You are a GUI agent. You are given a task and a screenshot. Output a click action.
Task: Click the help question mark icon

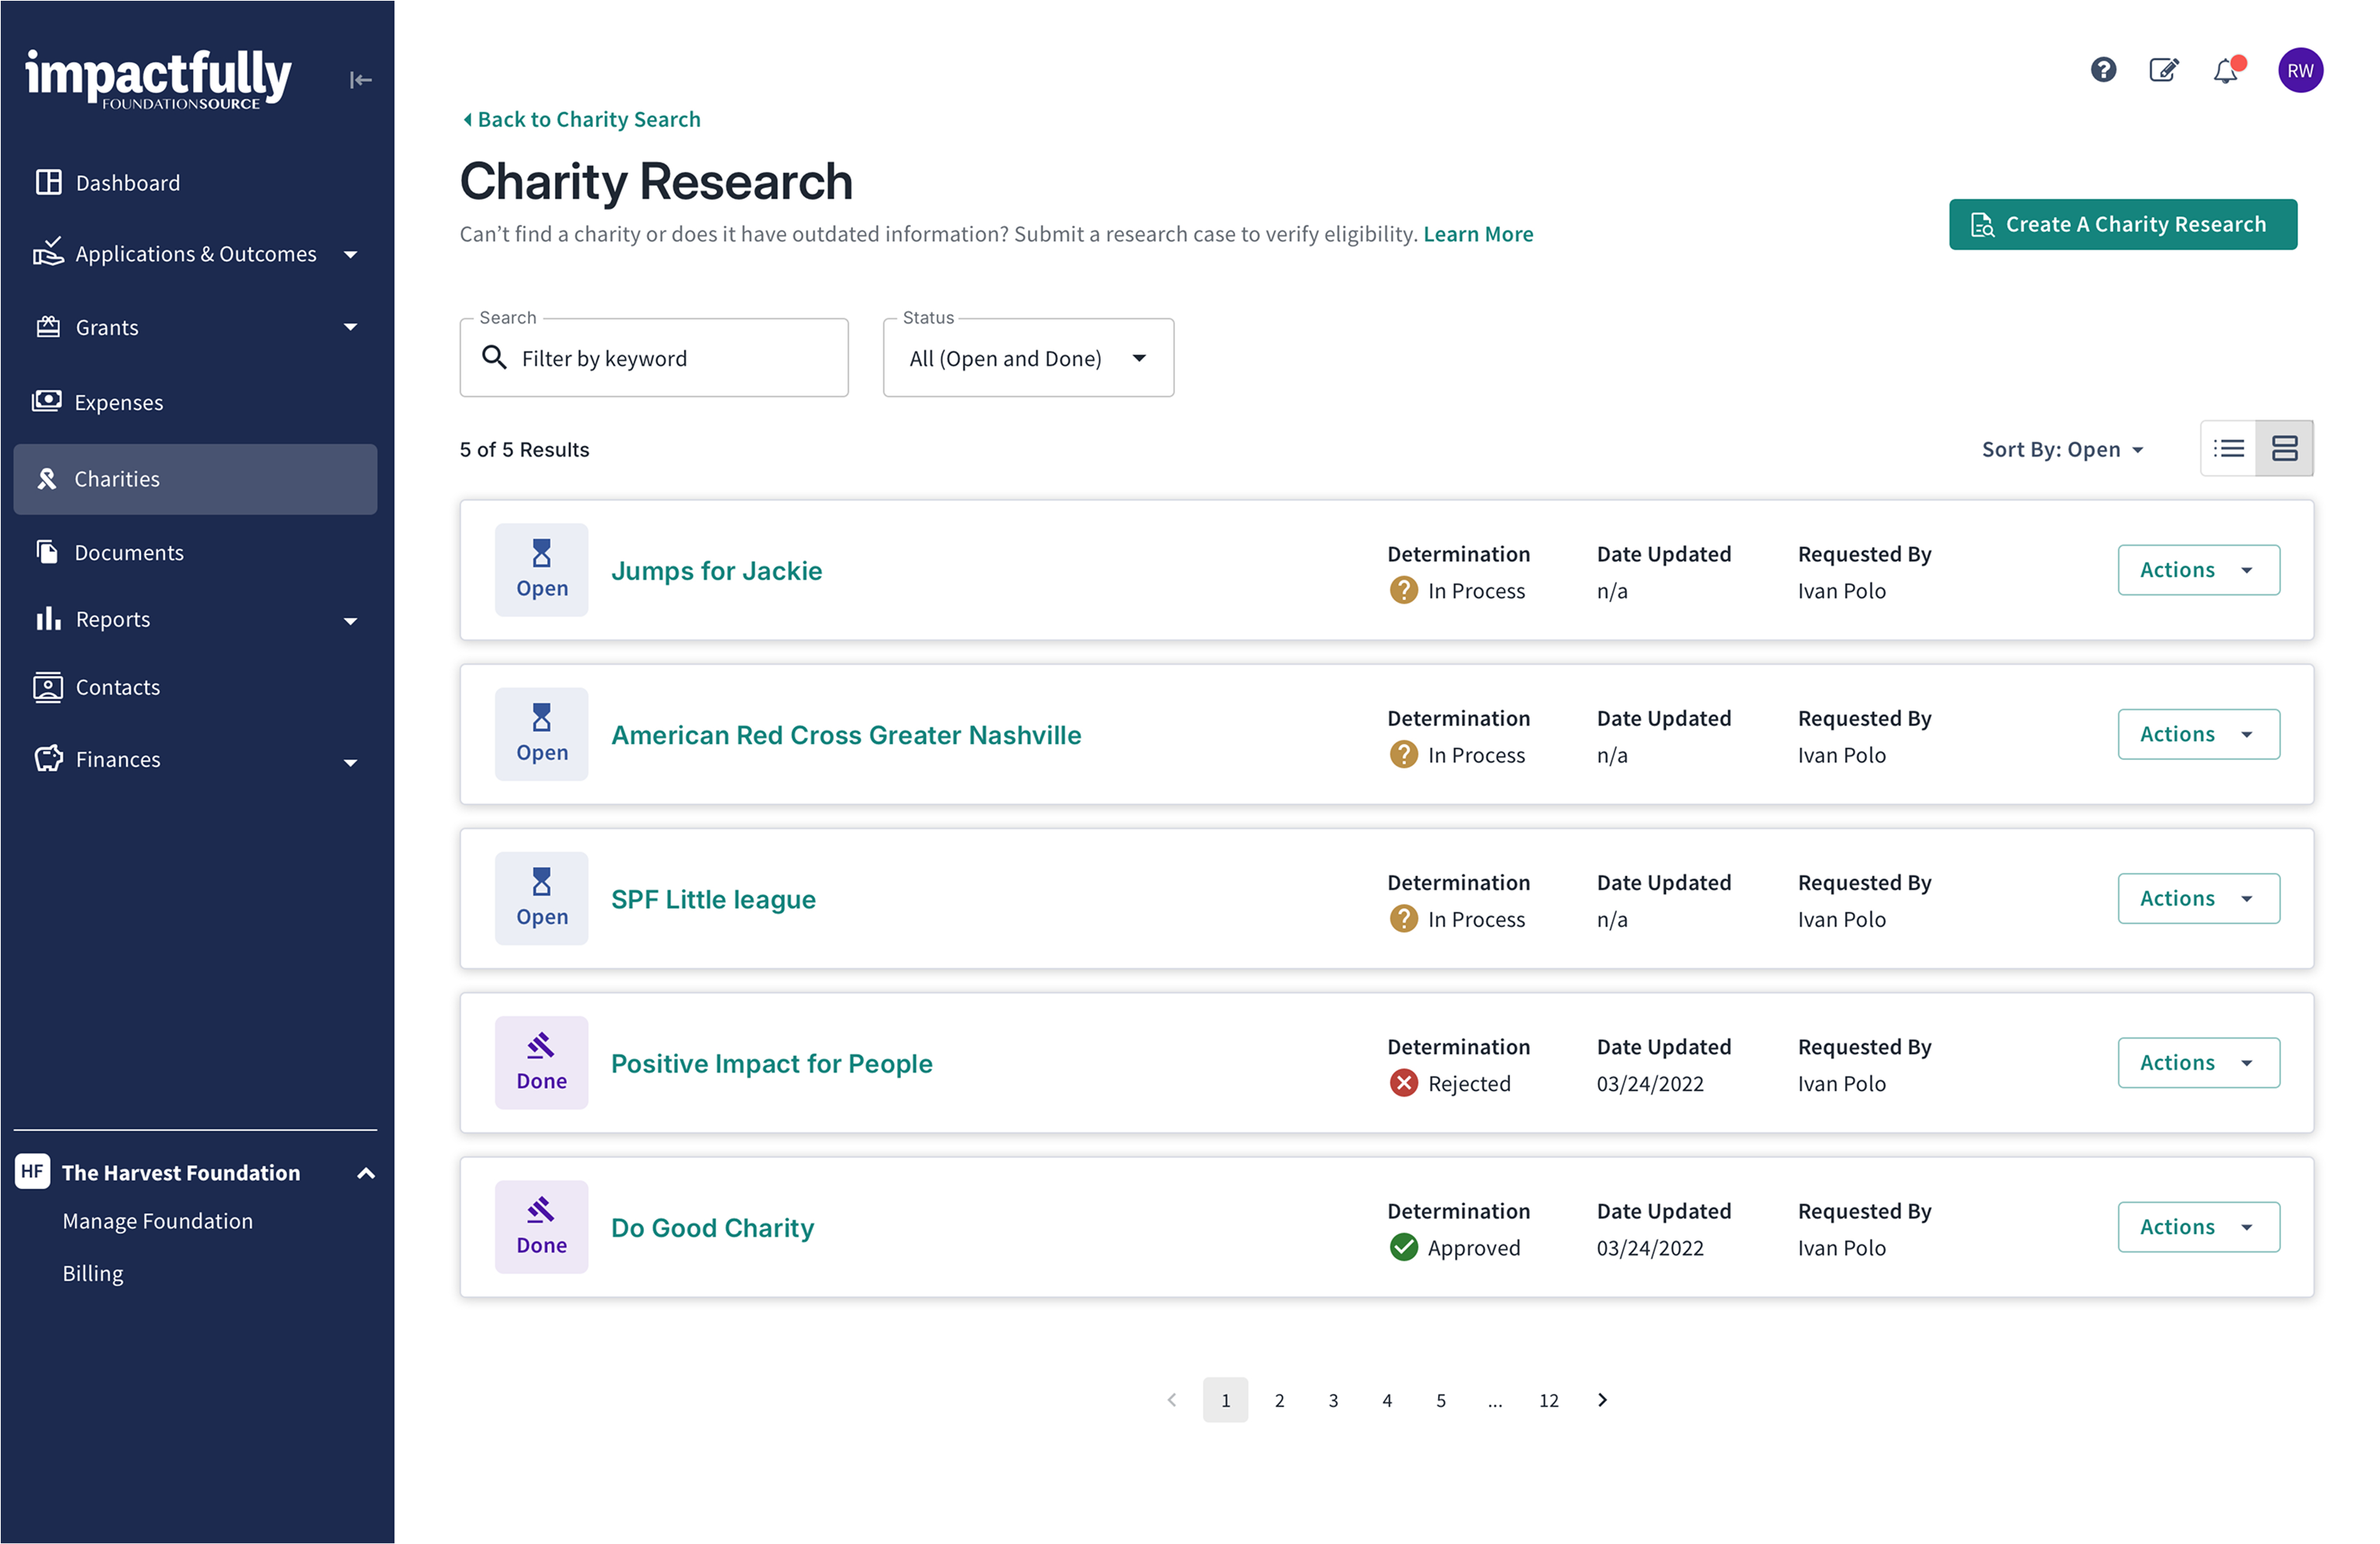2103,70
